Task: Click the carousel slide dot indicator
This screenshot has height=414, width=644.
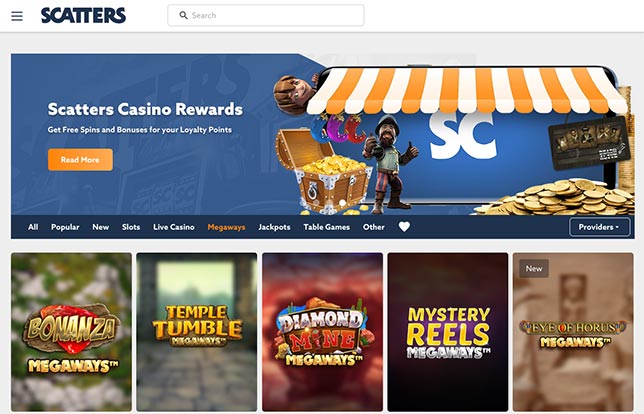Action: pos(343,203)
